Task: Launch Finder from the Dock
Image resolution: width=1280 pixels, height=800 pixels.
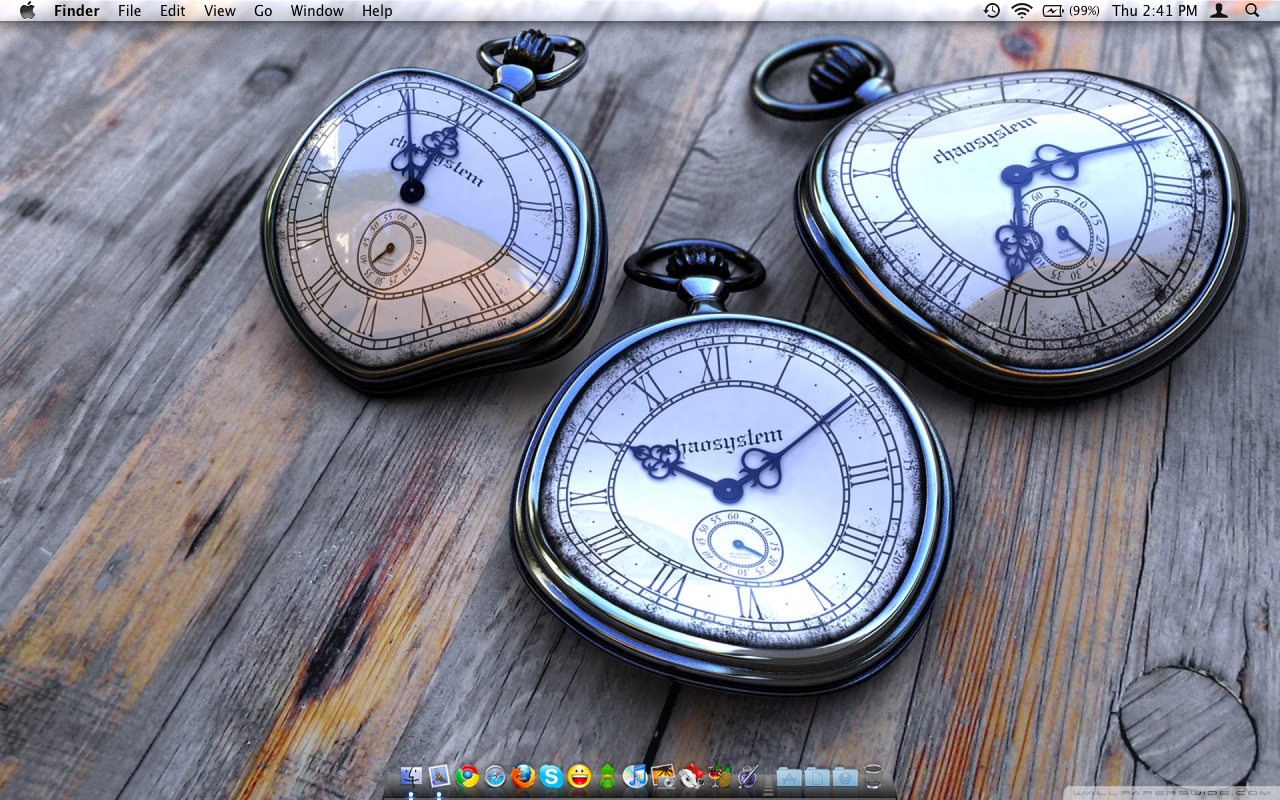Action: click(411, 776)
